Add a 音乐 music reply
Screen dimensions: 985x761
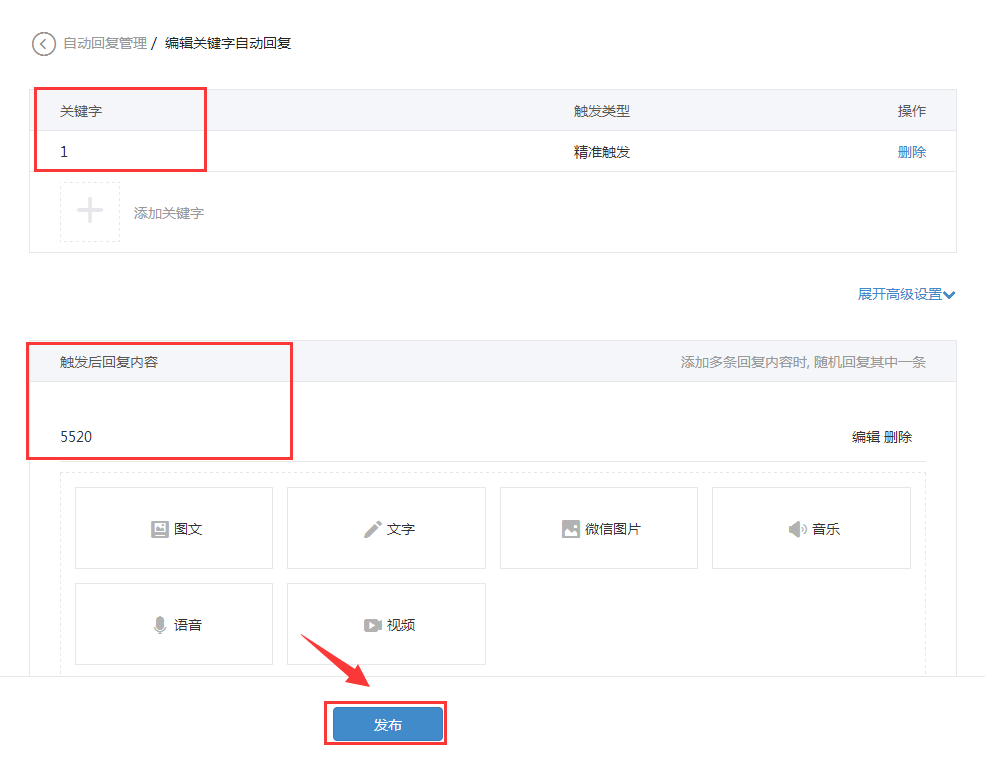pos(811,528)
